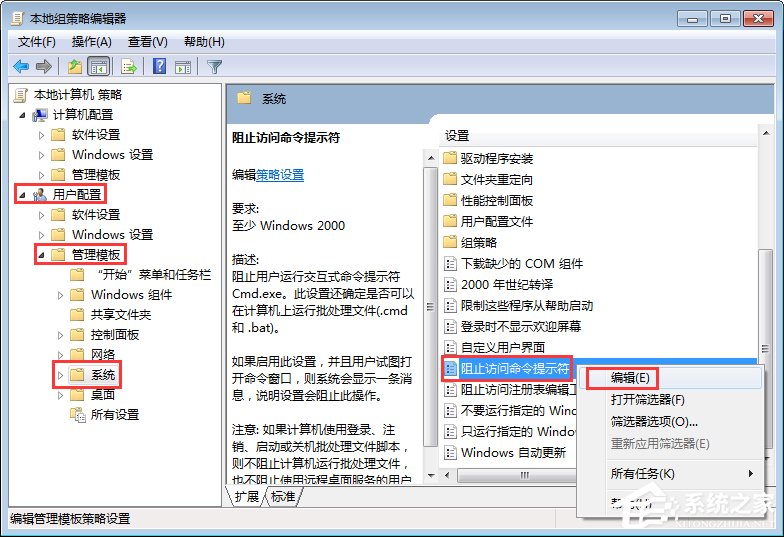Expand Windows 设置 under 计算机配置
This screenshot has height=537, width=784.
[42, 155]
